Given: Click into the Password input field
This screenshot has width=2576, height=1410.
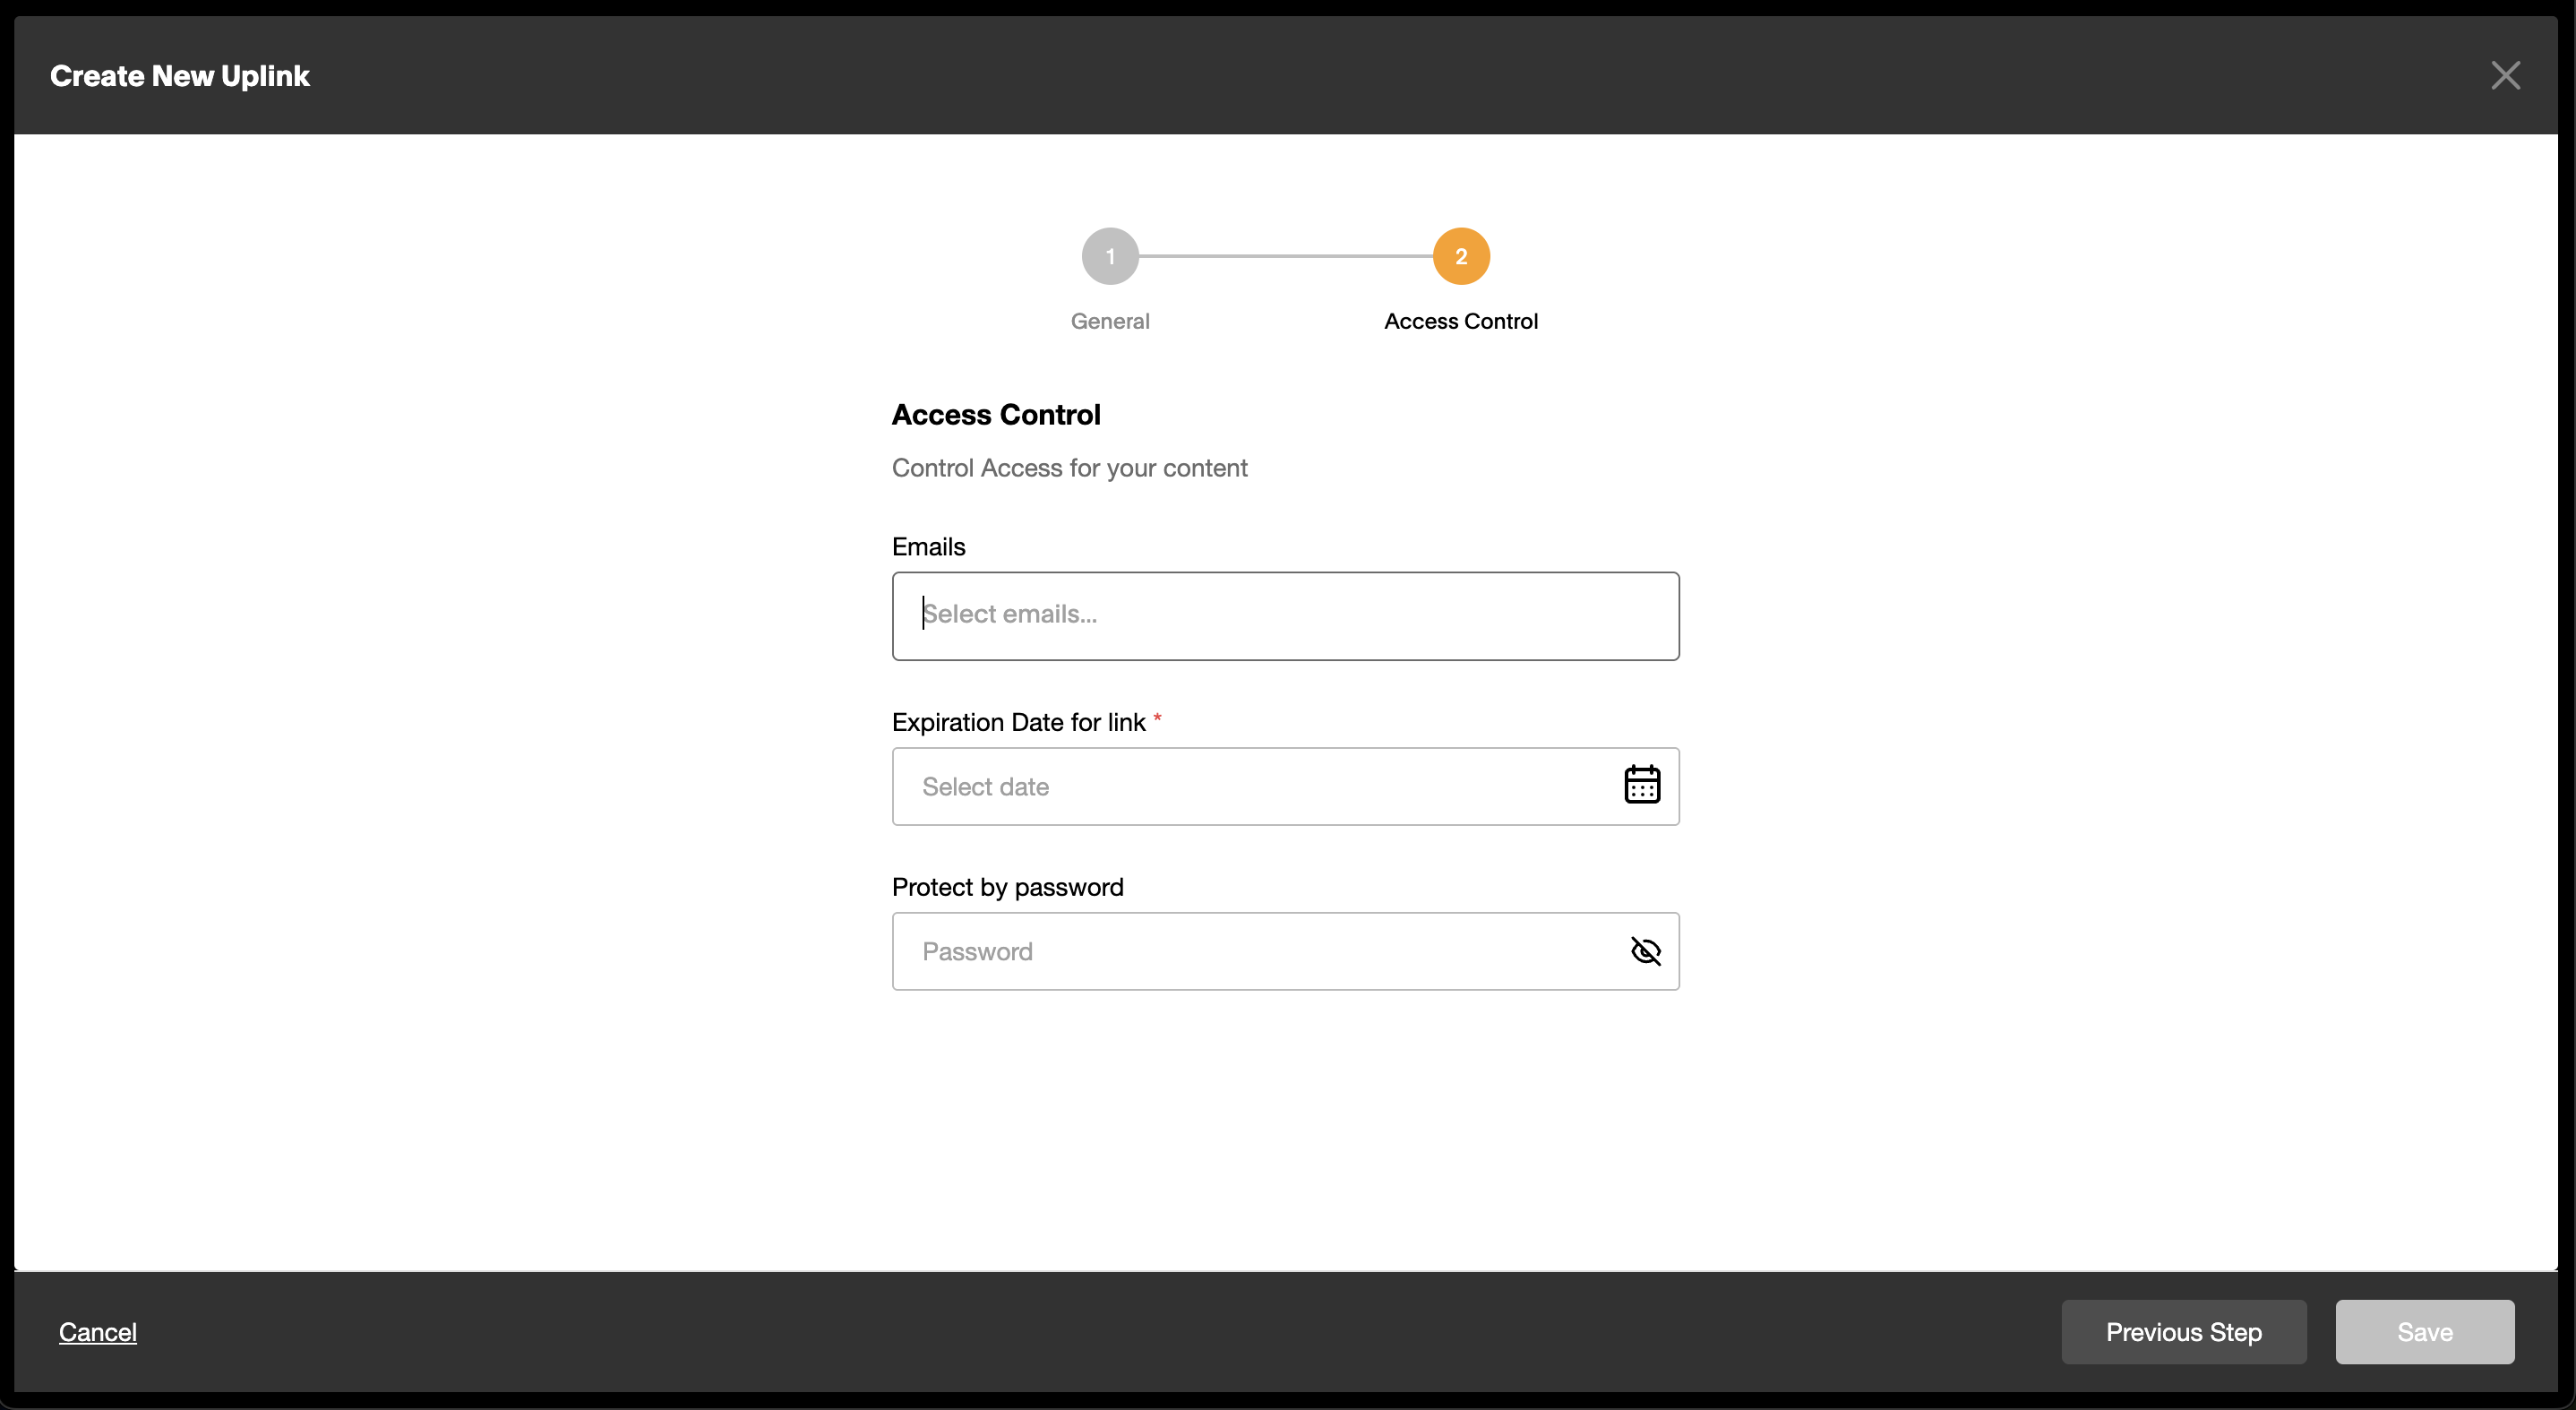Looking at the screenshot, I should pyautogui.click(x=1250, y=951).
